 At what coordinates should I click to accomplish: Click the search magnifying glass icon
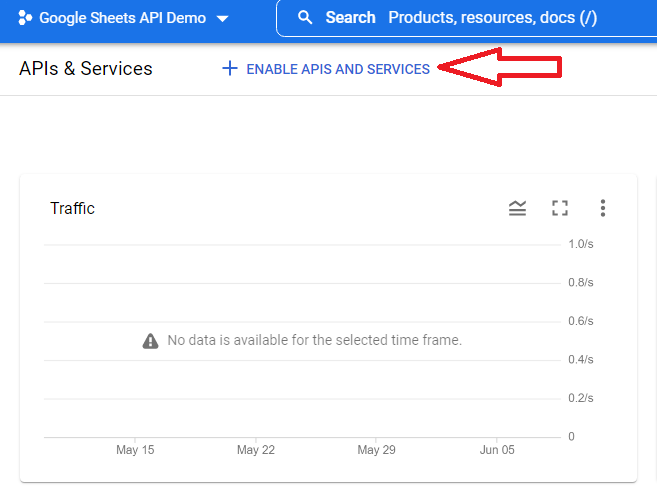(305, 18)
